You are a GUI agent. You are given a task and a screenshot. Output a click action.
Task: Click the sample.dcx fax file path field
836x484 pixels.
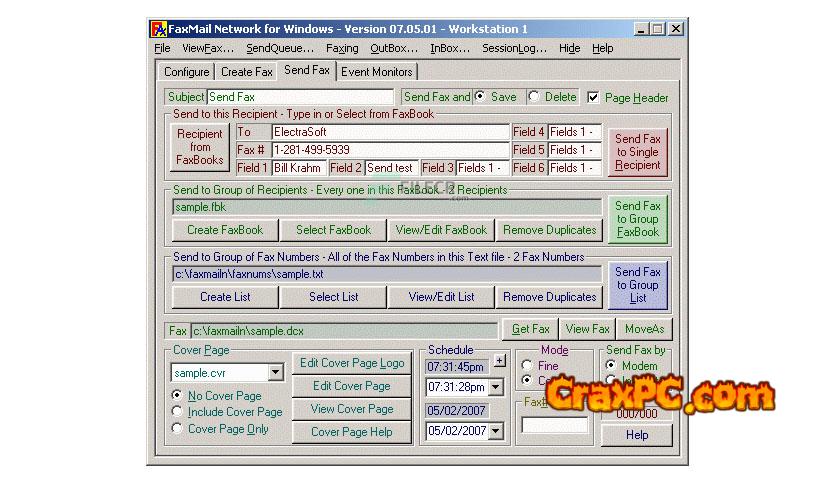(x=344, y=331)
